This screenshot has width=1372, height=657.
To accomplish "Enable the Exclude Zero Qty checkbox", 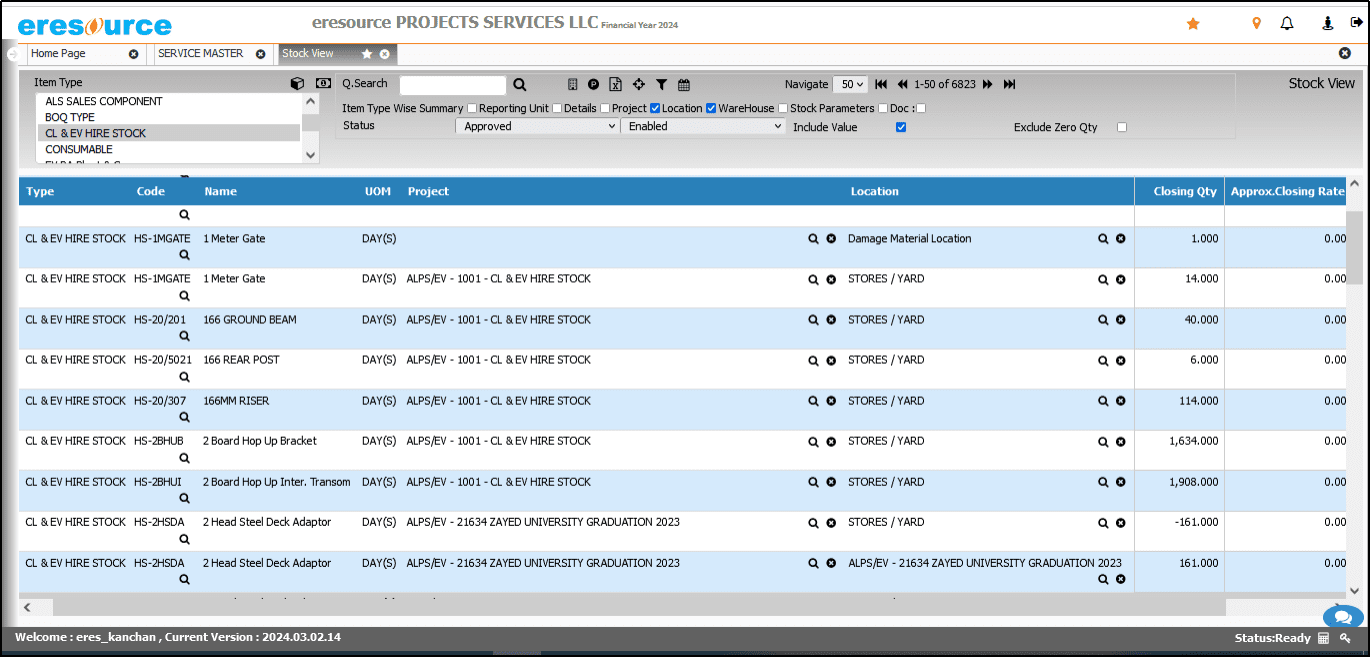I will coord(1121,127).
